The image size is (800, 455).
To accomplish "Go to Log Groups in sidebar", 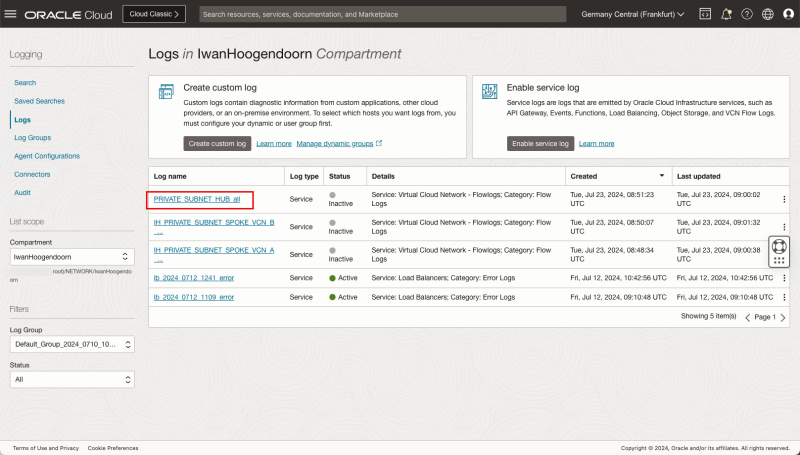I will 32,137.
